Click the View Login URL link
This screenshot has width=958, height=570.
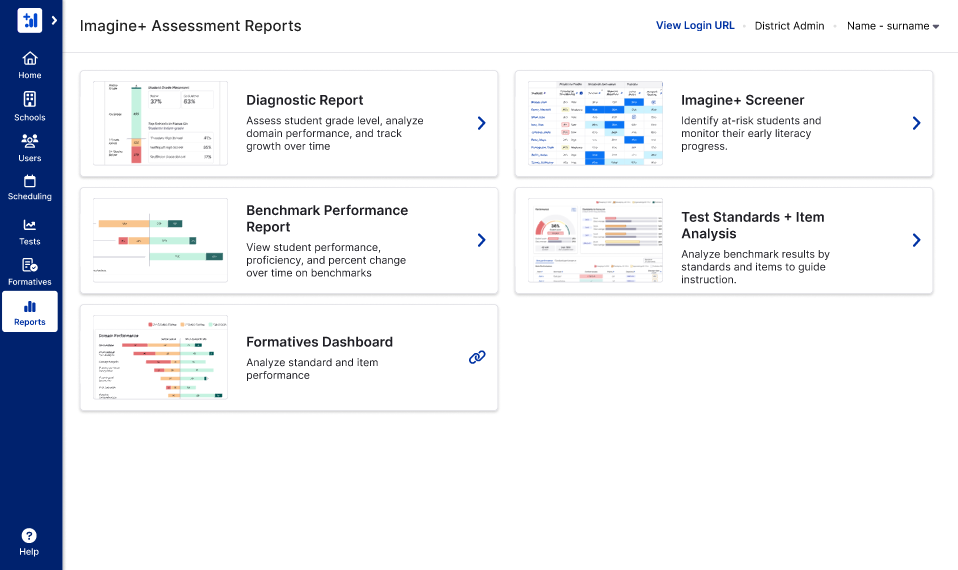pos(695,26)
